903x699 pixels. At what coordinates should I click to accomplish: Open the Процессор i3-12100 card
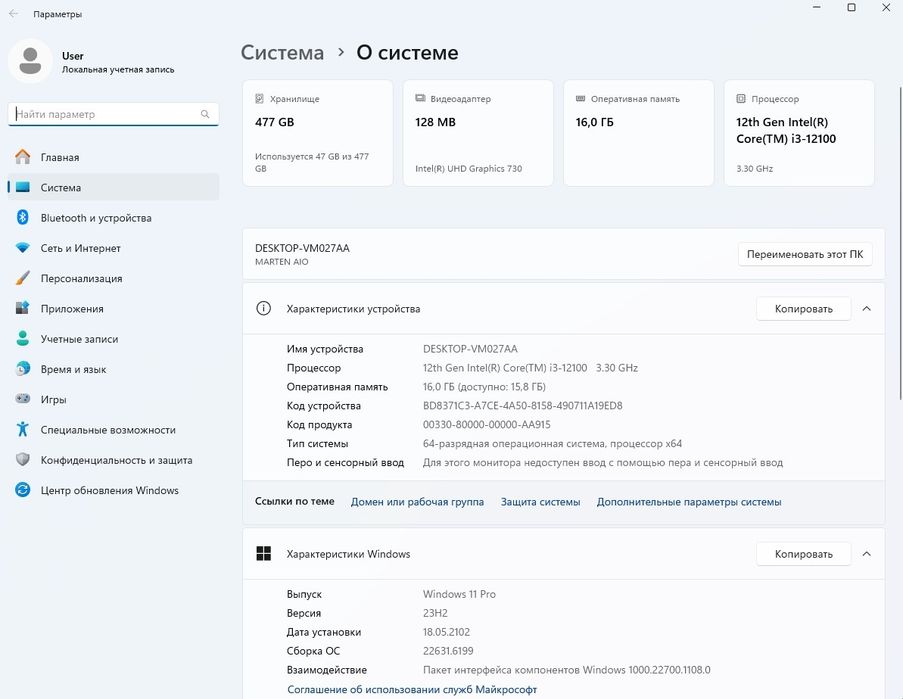coord(799,133)
